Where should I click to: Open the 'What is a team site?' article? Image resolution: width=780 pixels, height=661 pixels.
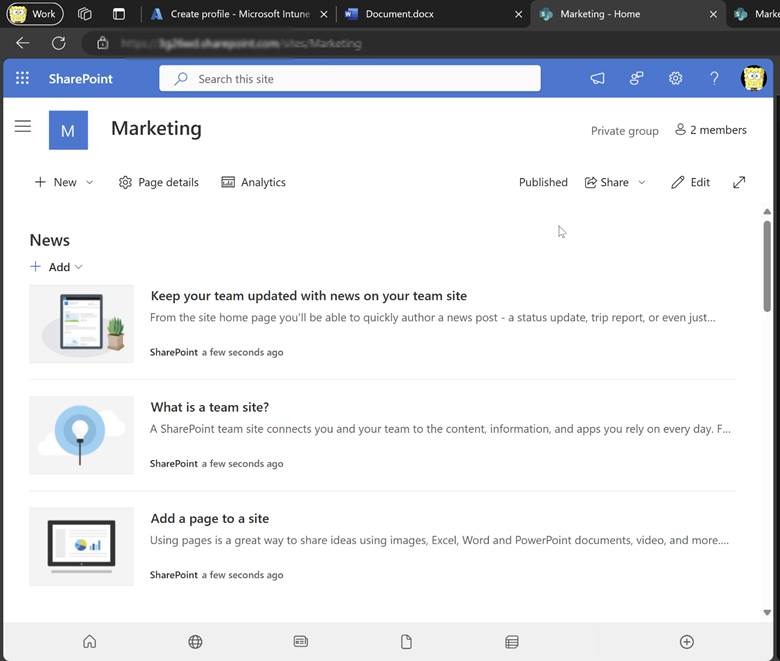[x=209, y=407]
